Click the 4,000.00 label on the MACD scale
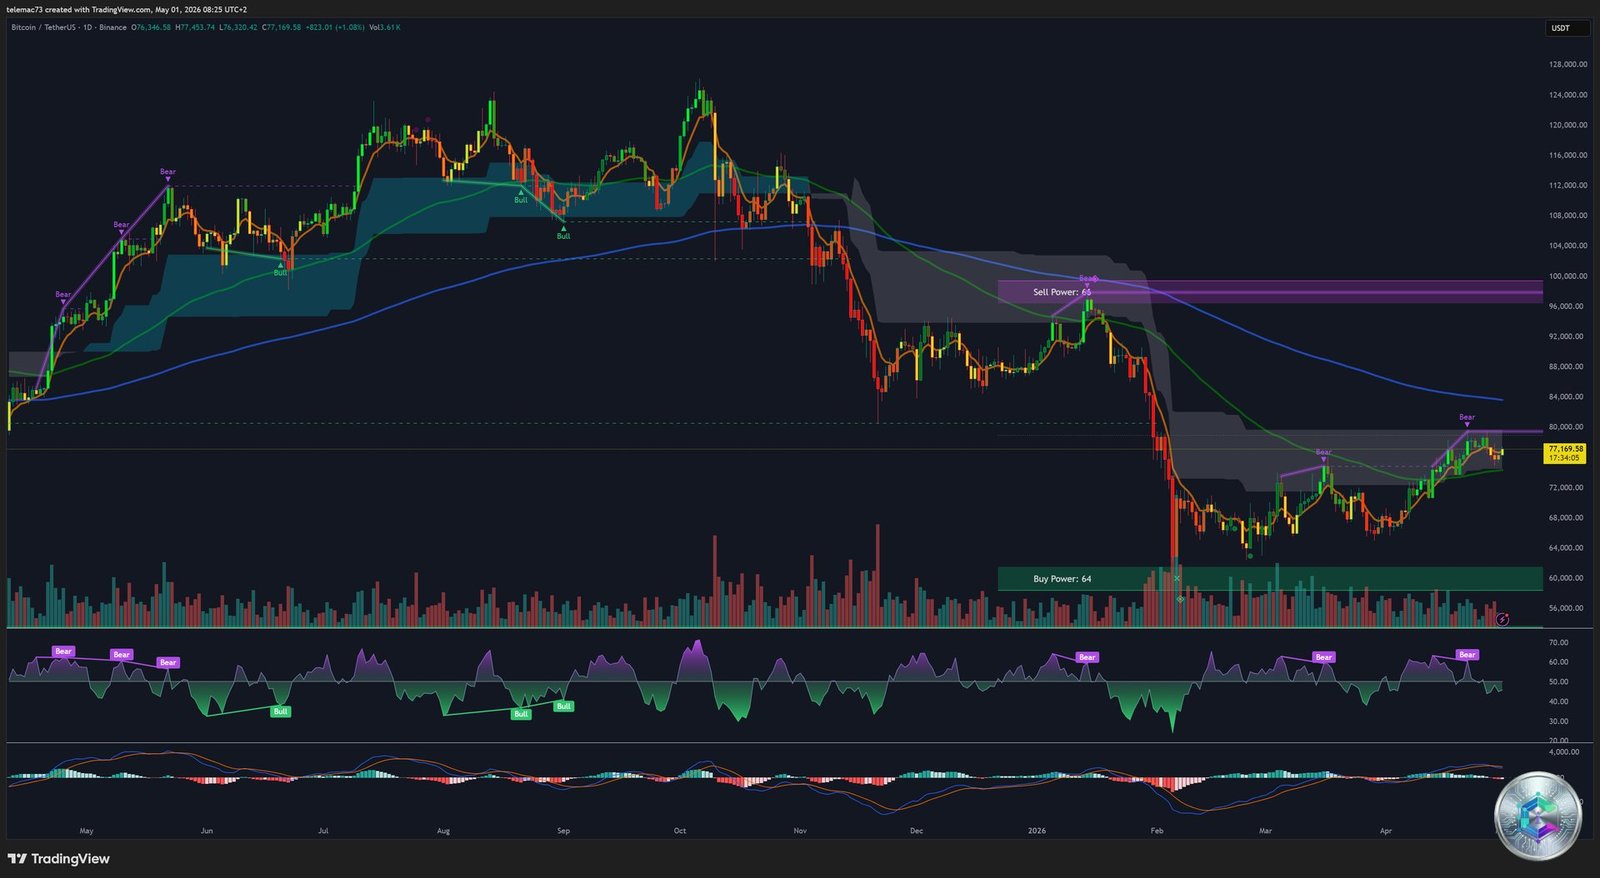The width and height of the screenshot is (1600, 878). click(1564, 751)
